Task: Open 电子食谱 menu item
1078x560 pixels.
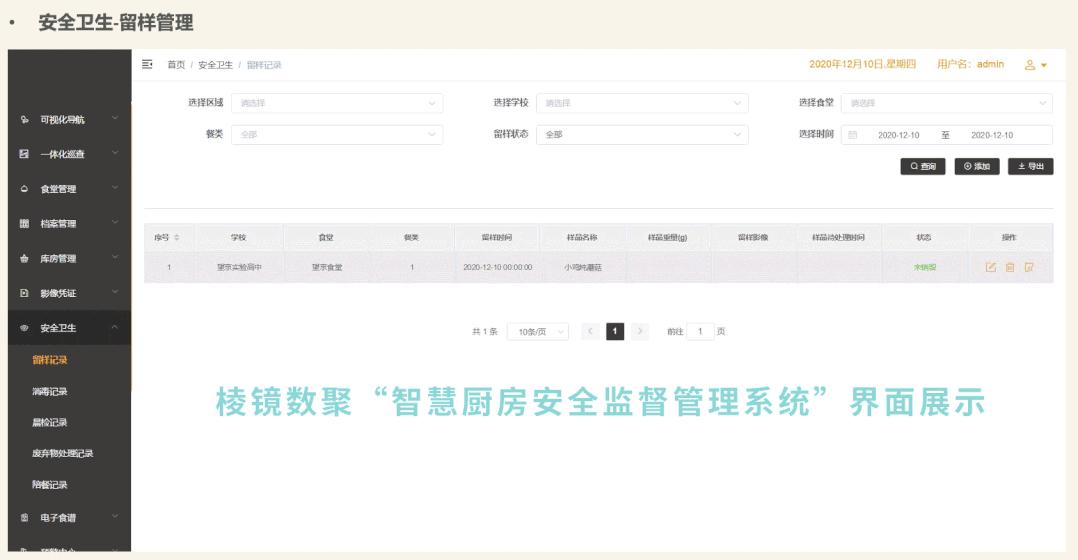Action: click(x=69, y=517)
